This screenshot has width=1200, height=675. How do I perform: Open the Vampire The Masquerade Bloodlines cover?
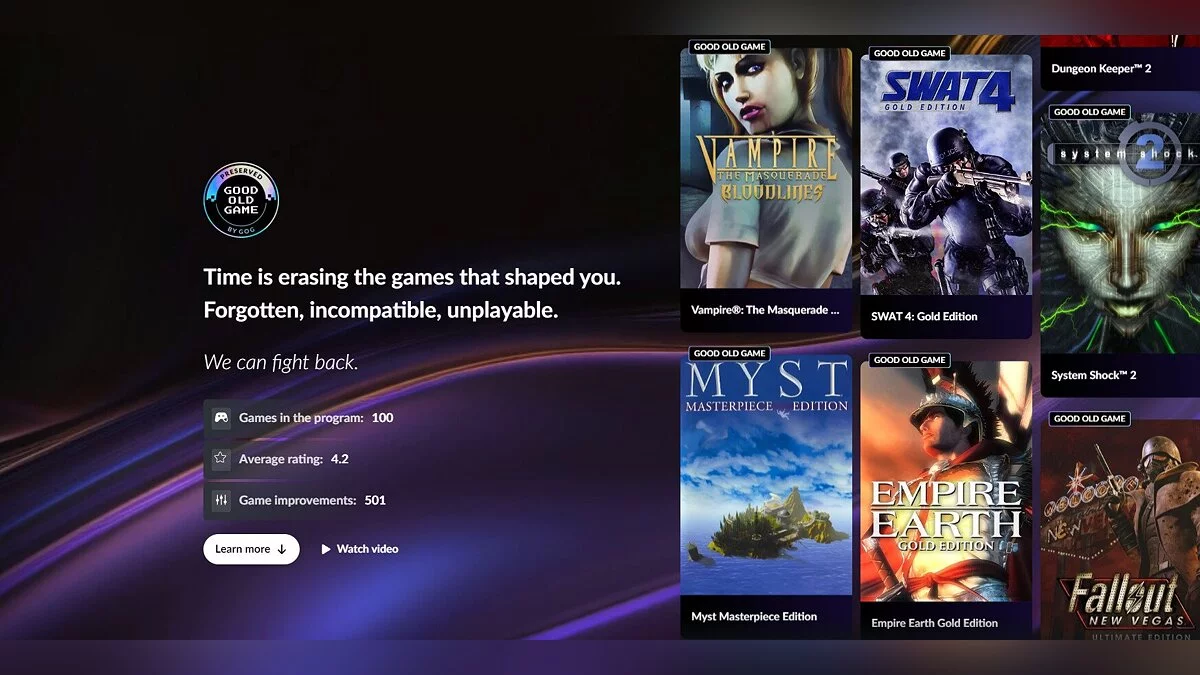766,168
